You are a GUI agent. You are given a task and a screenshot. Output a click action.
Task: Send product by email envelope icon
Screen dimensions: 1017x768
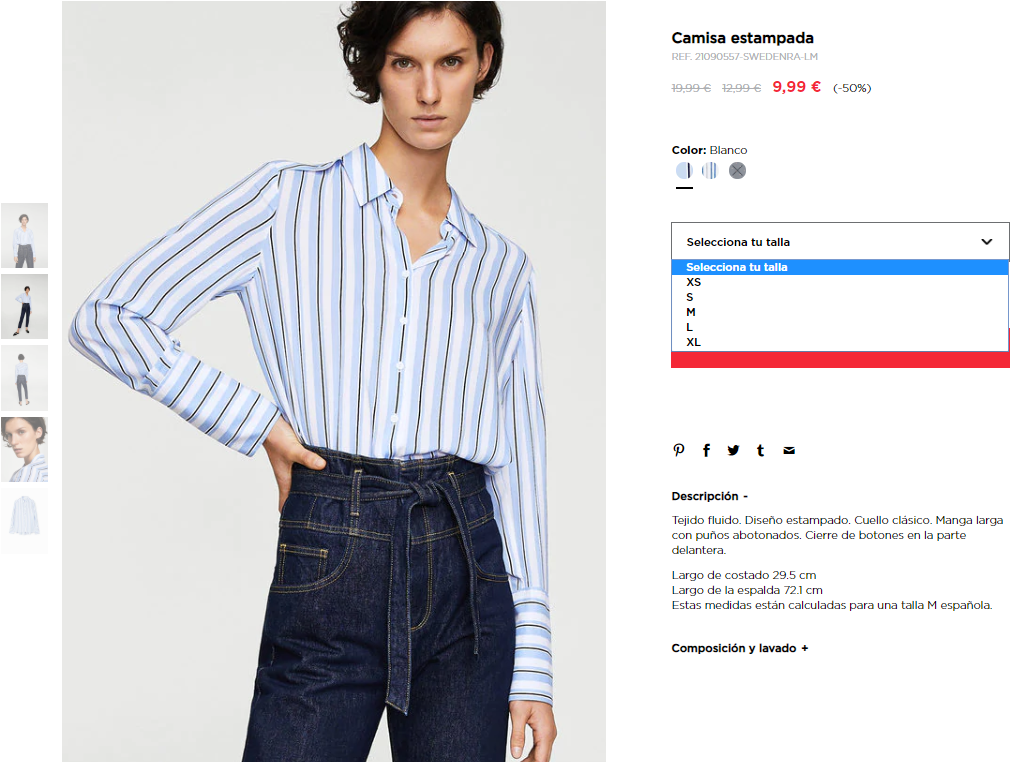click(x=789, y=450)
